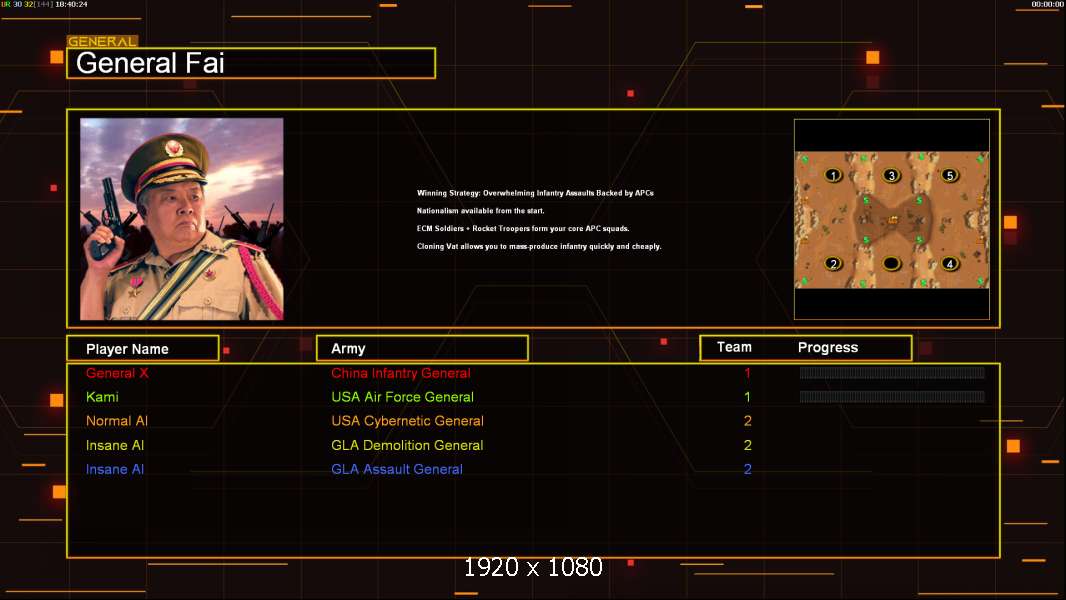Viewport: 1066px width, 600px height.
Task: Click army GLA Assault General
Action: [397, 469]
